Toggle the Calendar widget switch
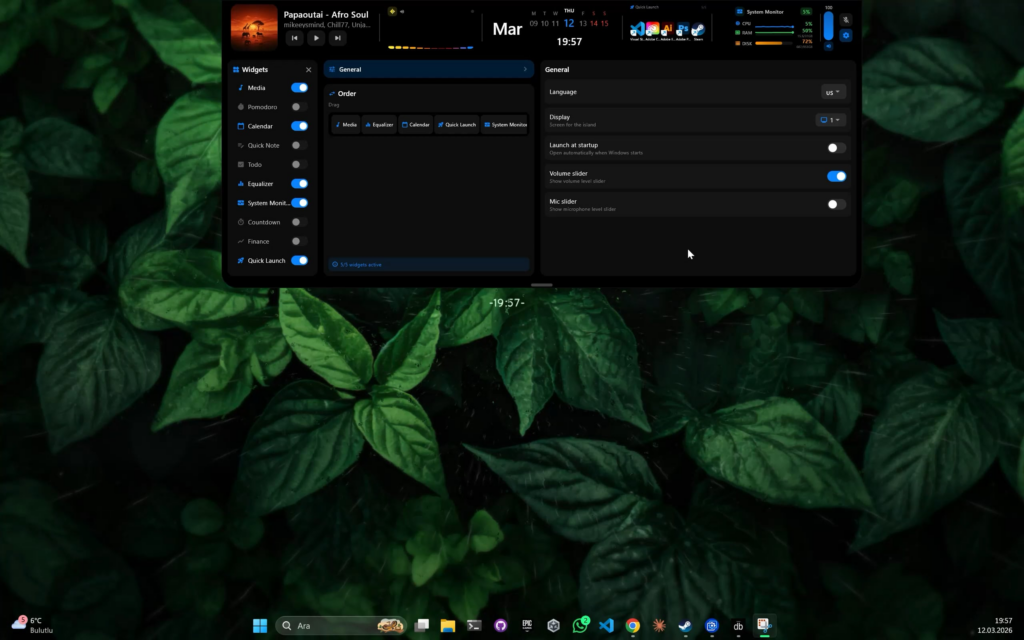This screenshot has height=640, width=1024. pos(299,126)
